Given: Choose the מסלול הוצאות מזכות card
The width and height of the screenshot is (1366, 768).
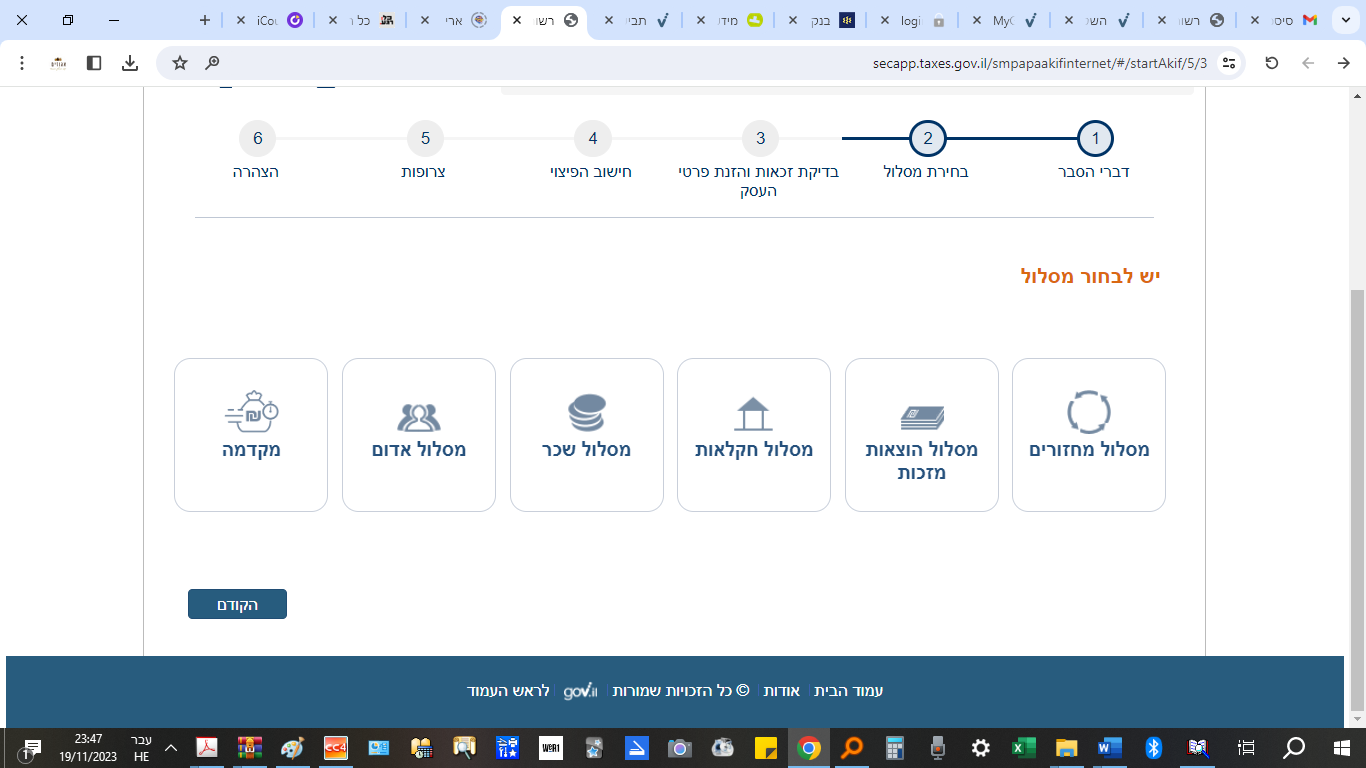Looking at the screenshot, I should click(921, 435).
